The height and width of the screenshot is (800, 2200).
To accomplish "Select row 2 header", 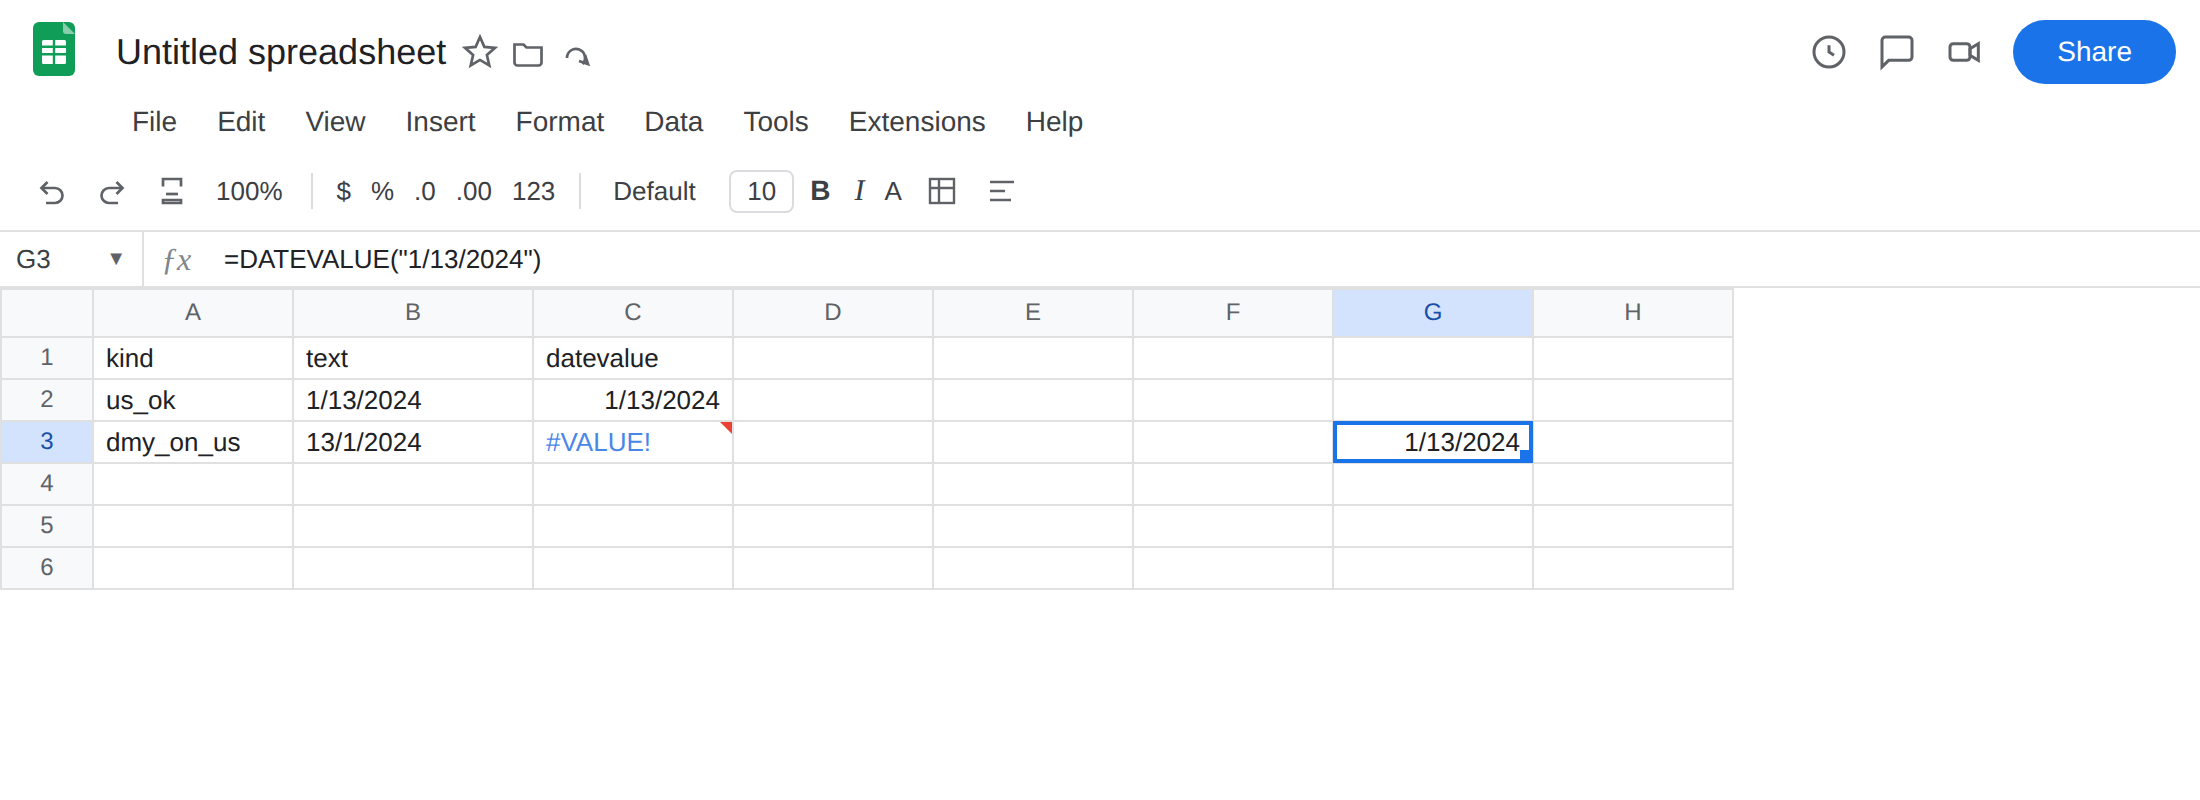I will tap(47, 400).
